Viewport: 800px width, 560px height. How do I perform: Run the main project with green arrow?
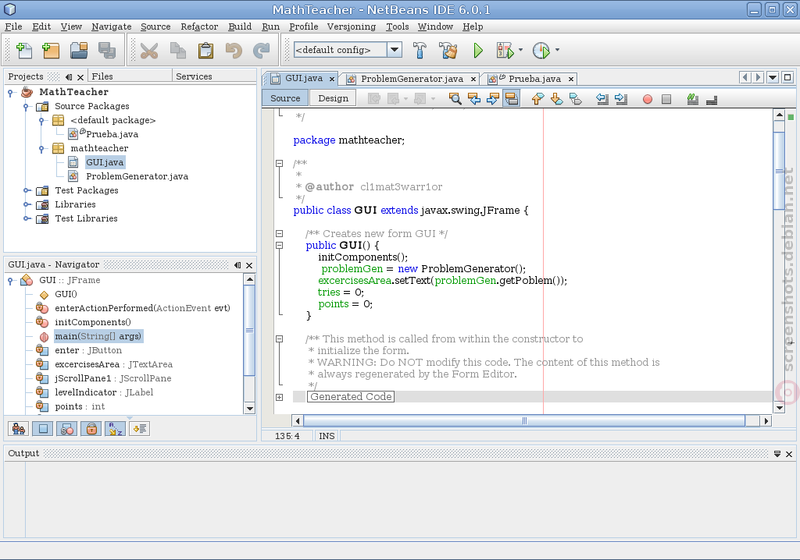click(478, 50)
